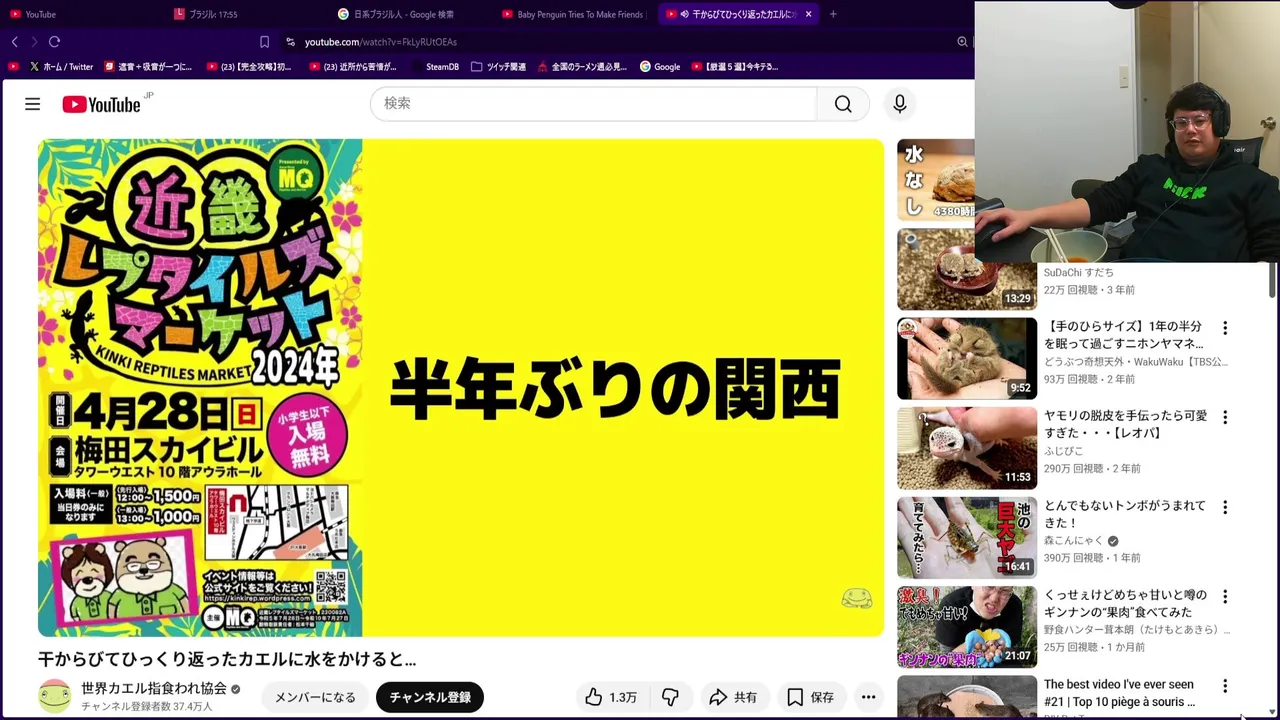Open ツイッチ関連 bookmark folder
The width and height of the screenshot is (1280, 720).
point(498,67)
